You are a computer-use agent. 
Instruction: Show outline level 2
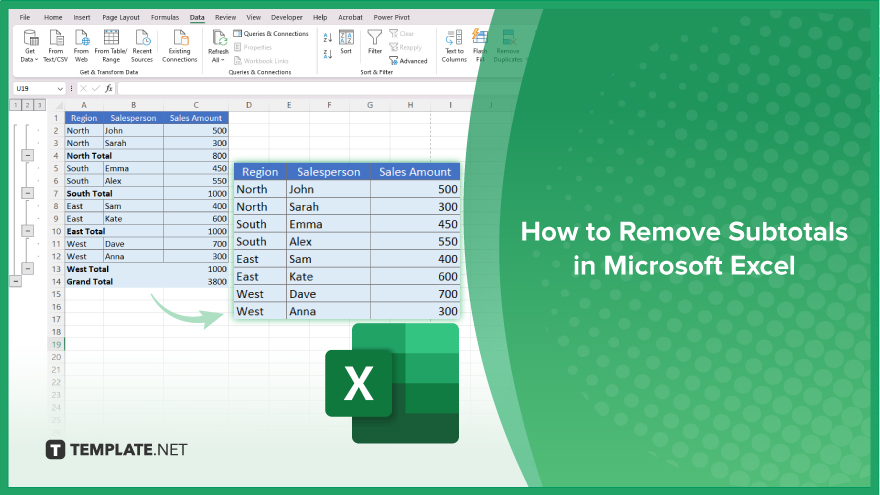pyautogui.click(x=27, y=105)
